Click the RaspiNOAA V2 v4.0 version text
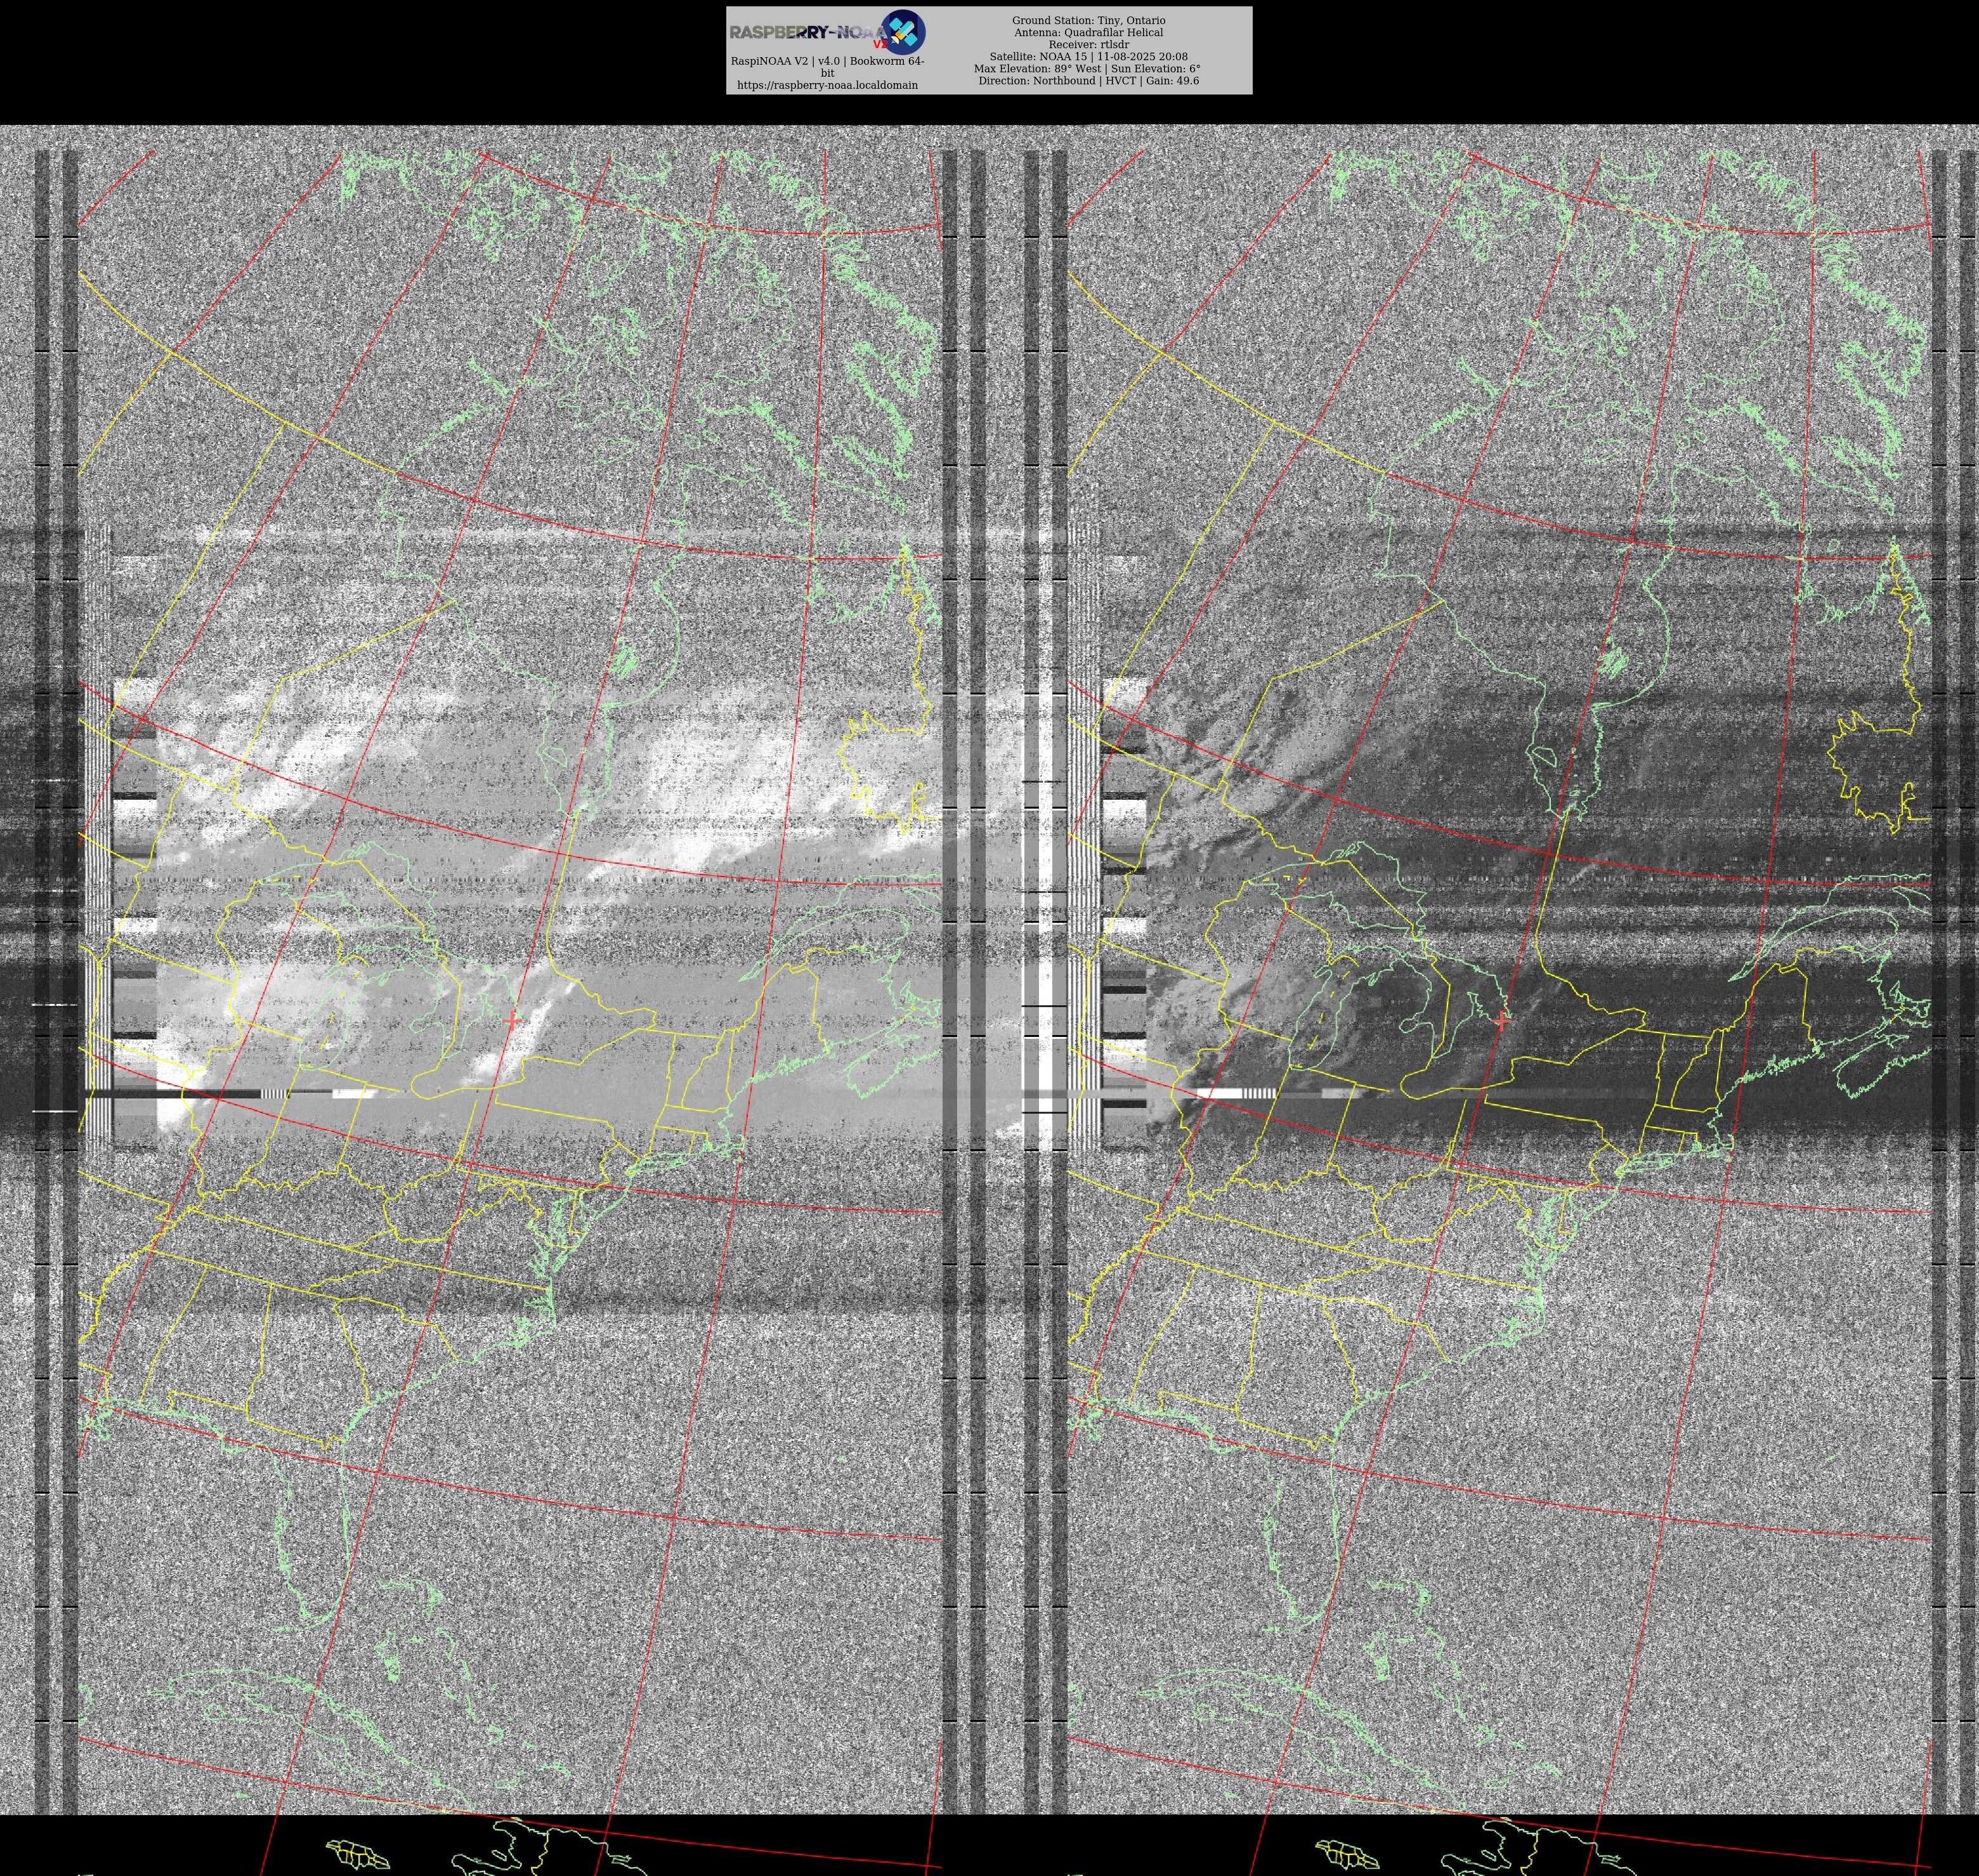This screenshot has height=1876, width=1979. click(x=827, y=61)
